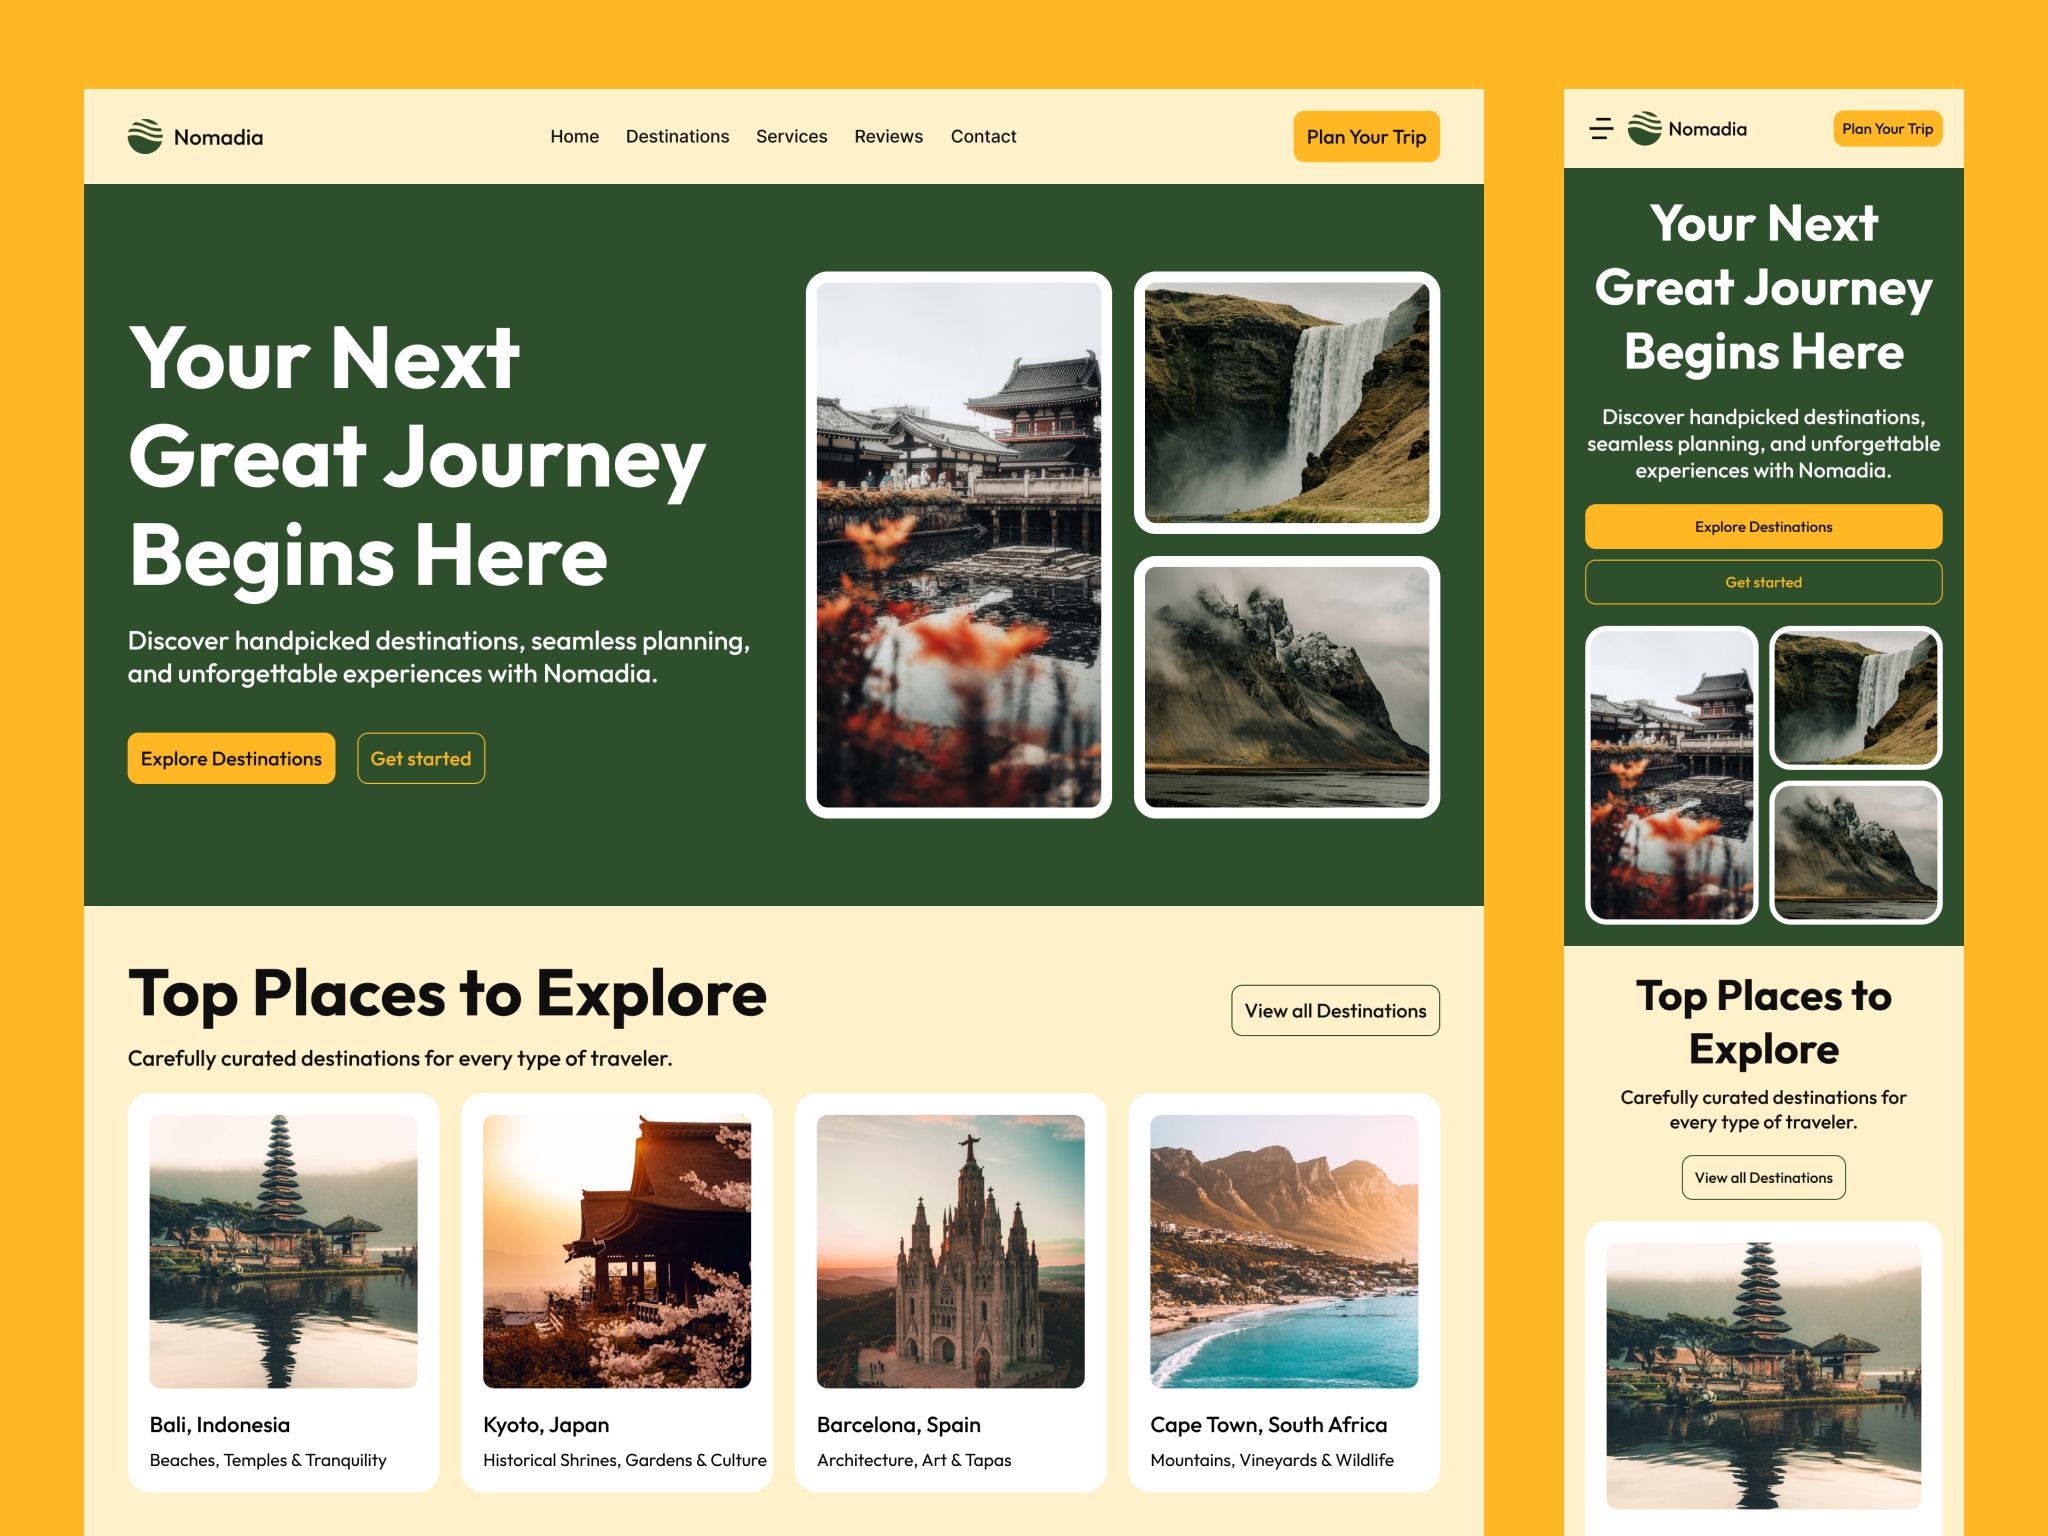The image size is (2048, 1536).
Task: Open the hamburger menu in mobile view
Action: pyautogui.click(x=1601, y=129)
